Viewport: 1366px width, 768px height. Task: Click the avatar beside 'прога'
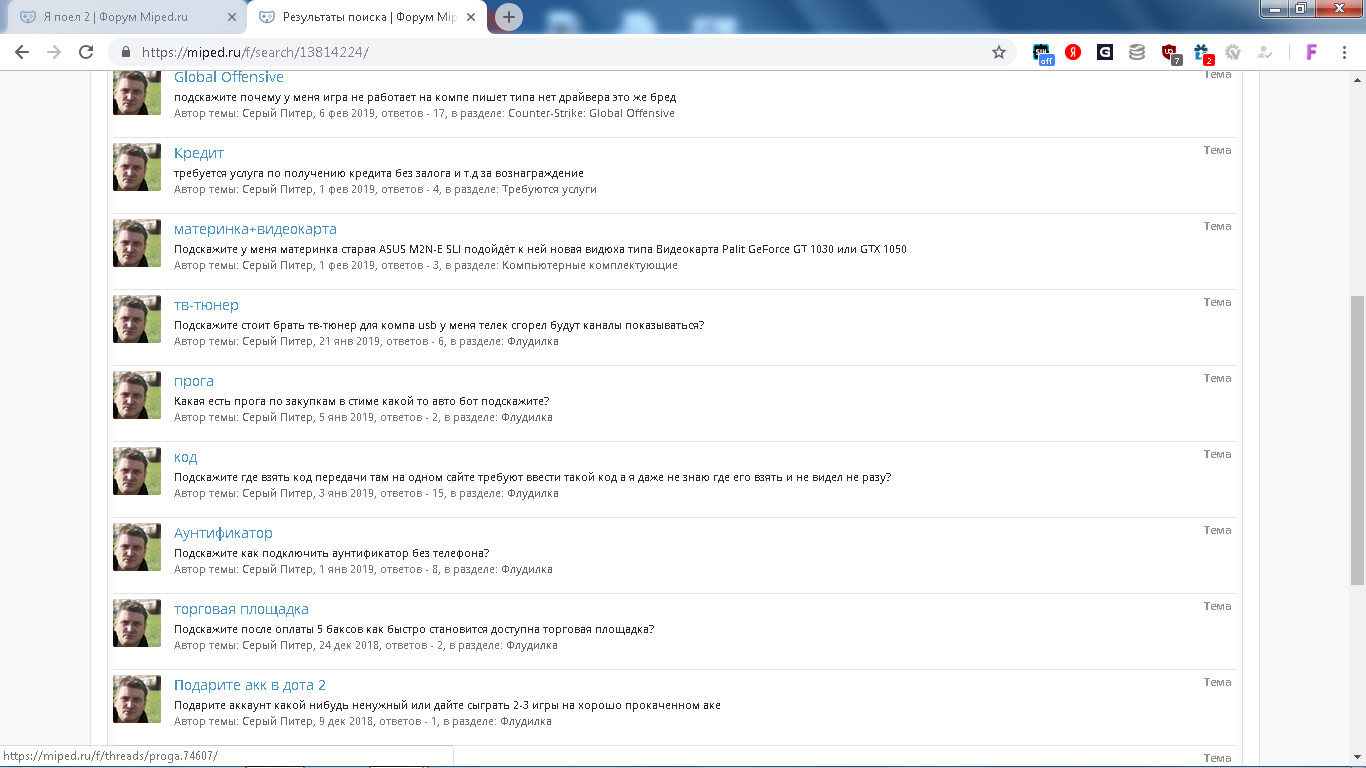(x=137, y=395)
